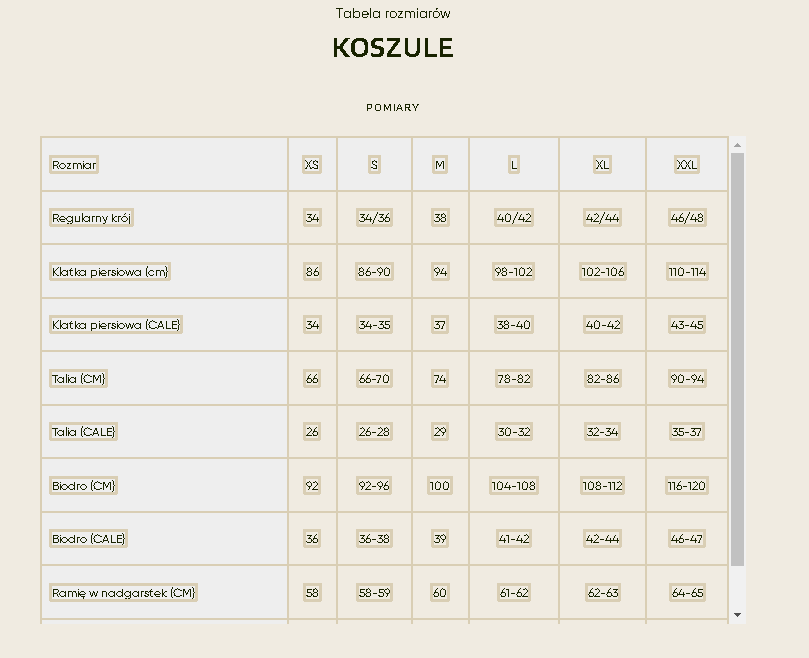
Task: Click the "KOSZULE" heading
Action: [x=393, y=48]
